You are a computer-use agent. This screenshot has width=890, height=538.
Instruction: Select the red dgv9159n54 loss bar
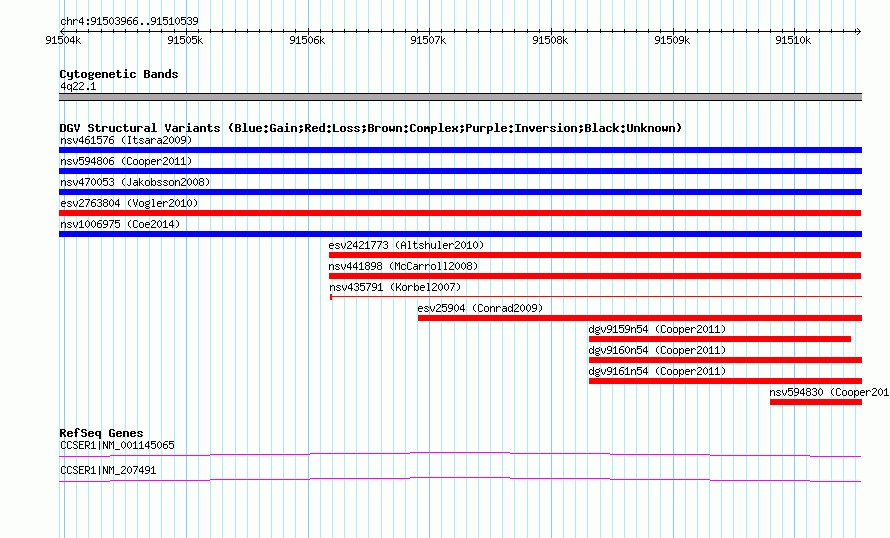pyautogui.click(x=720, y=339)
